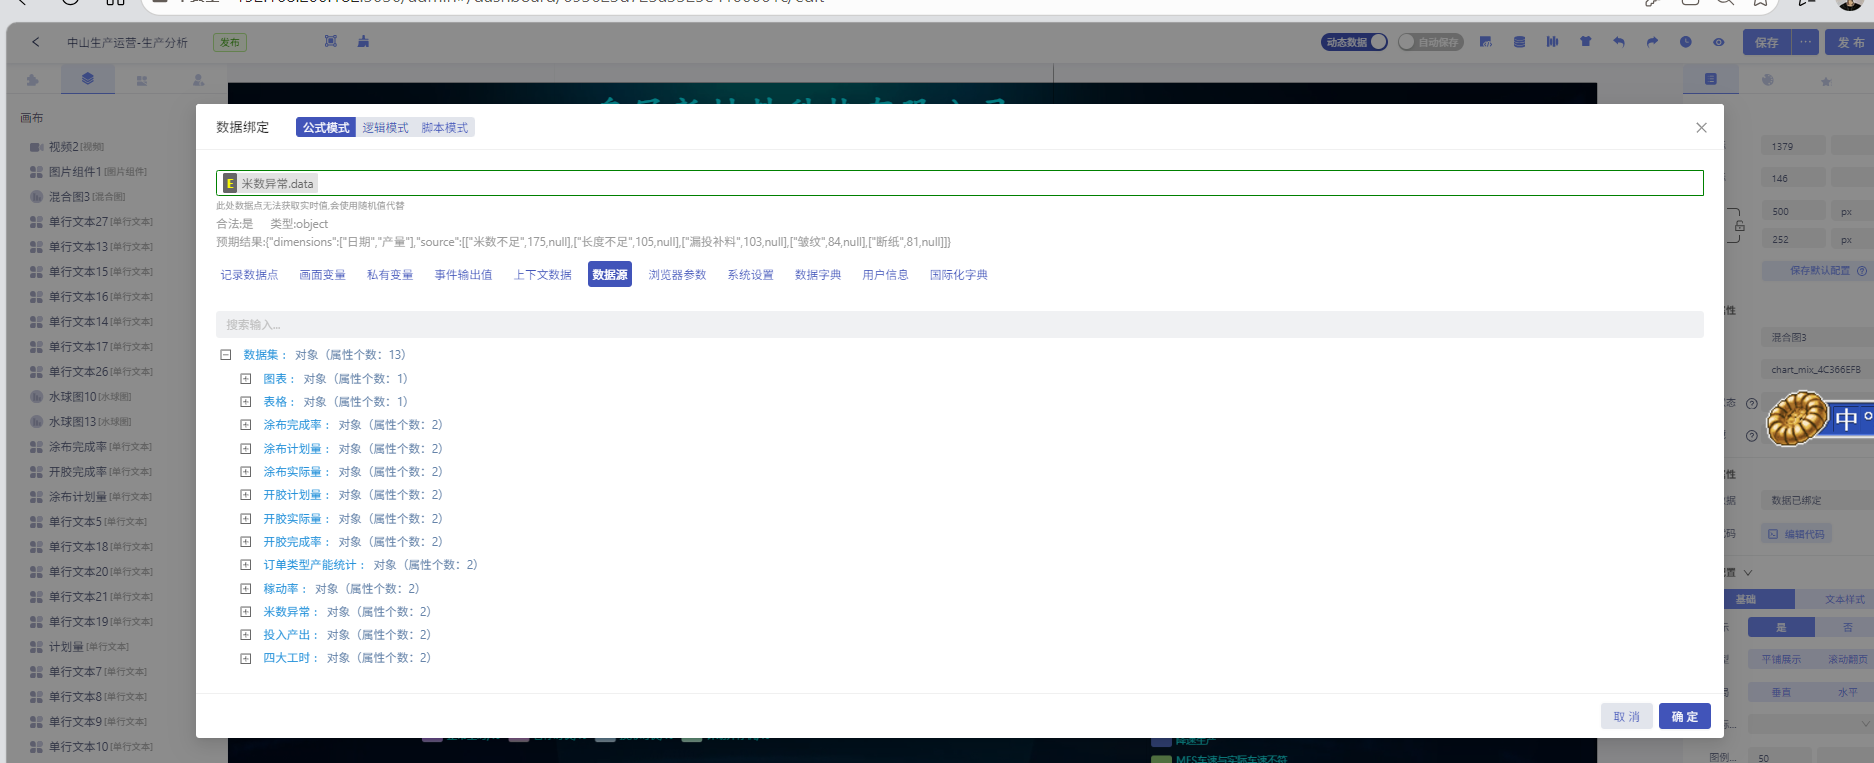1874x763 pixels.
Task: Open the 画面变量 tab
Action: [x=322, y=275]
